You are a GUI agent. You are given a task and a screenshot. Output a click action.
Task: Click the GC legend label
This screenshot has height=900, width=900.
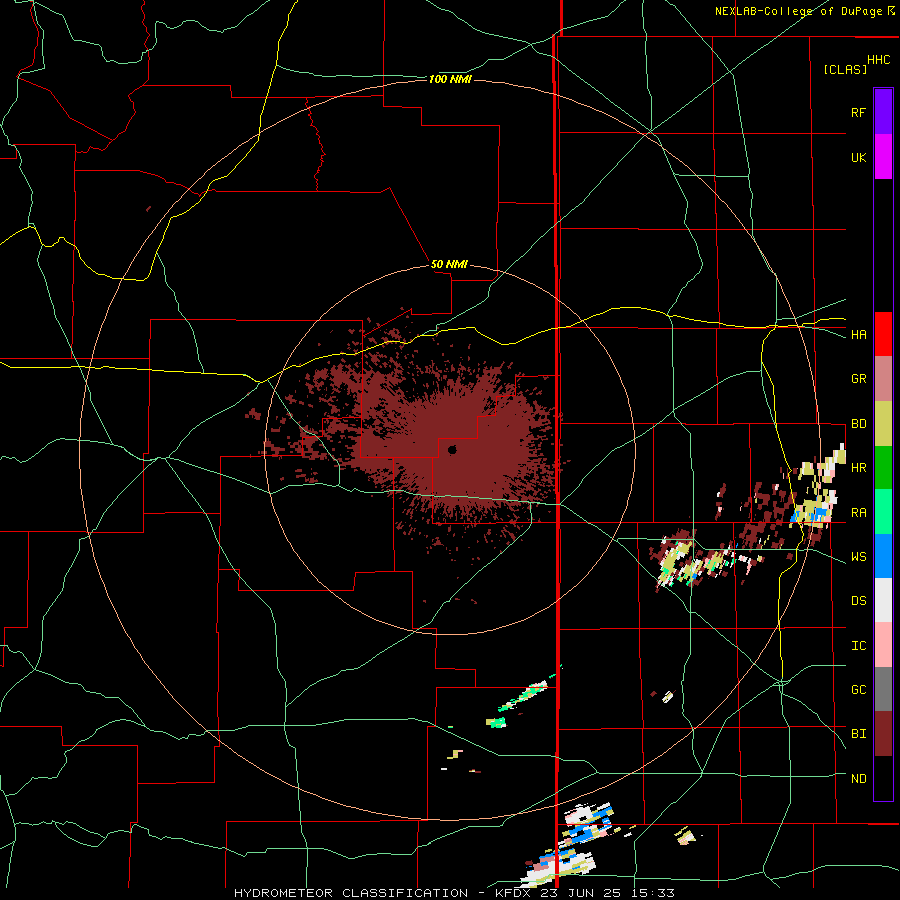(858, 690)
